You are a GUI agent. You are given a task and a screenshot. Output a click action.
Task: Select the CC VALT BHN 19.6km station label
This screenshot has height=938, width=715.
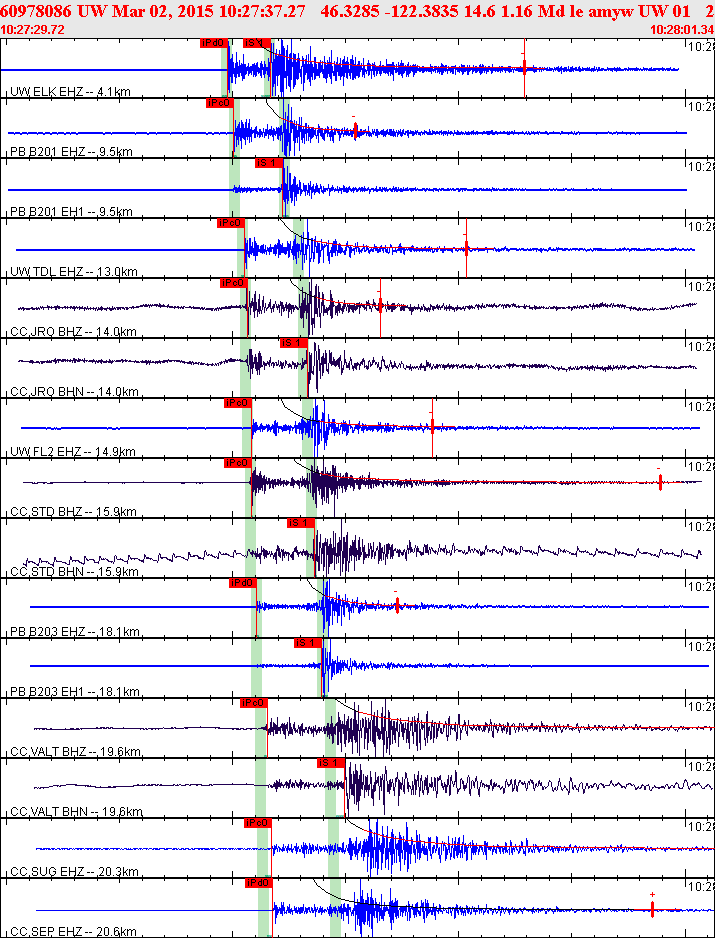click(x=77, y=812)
